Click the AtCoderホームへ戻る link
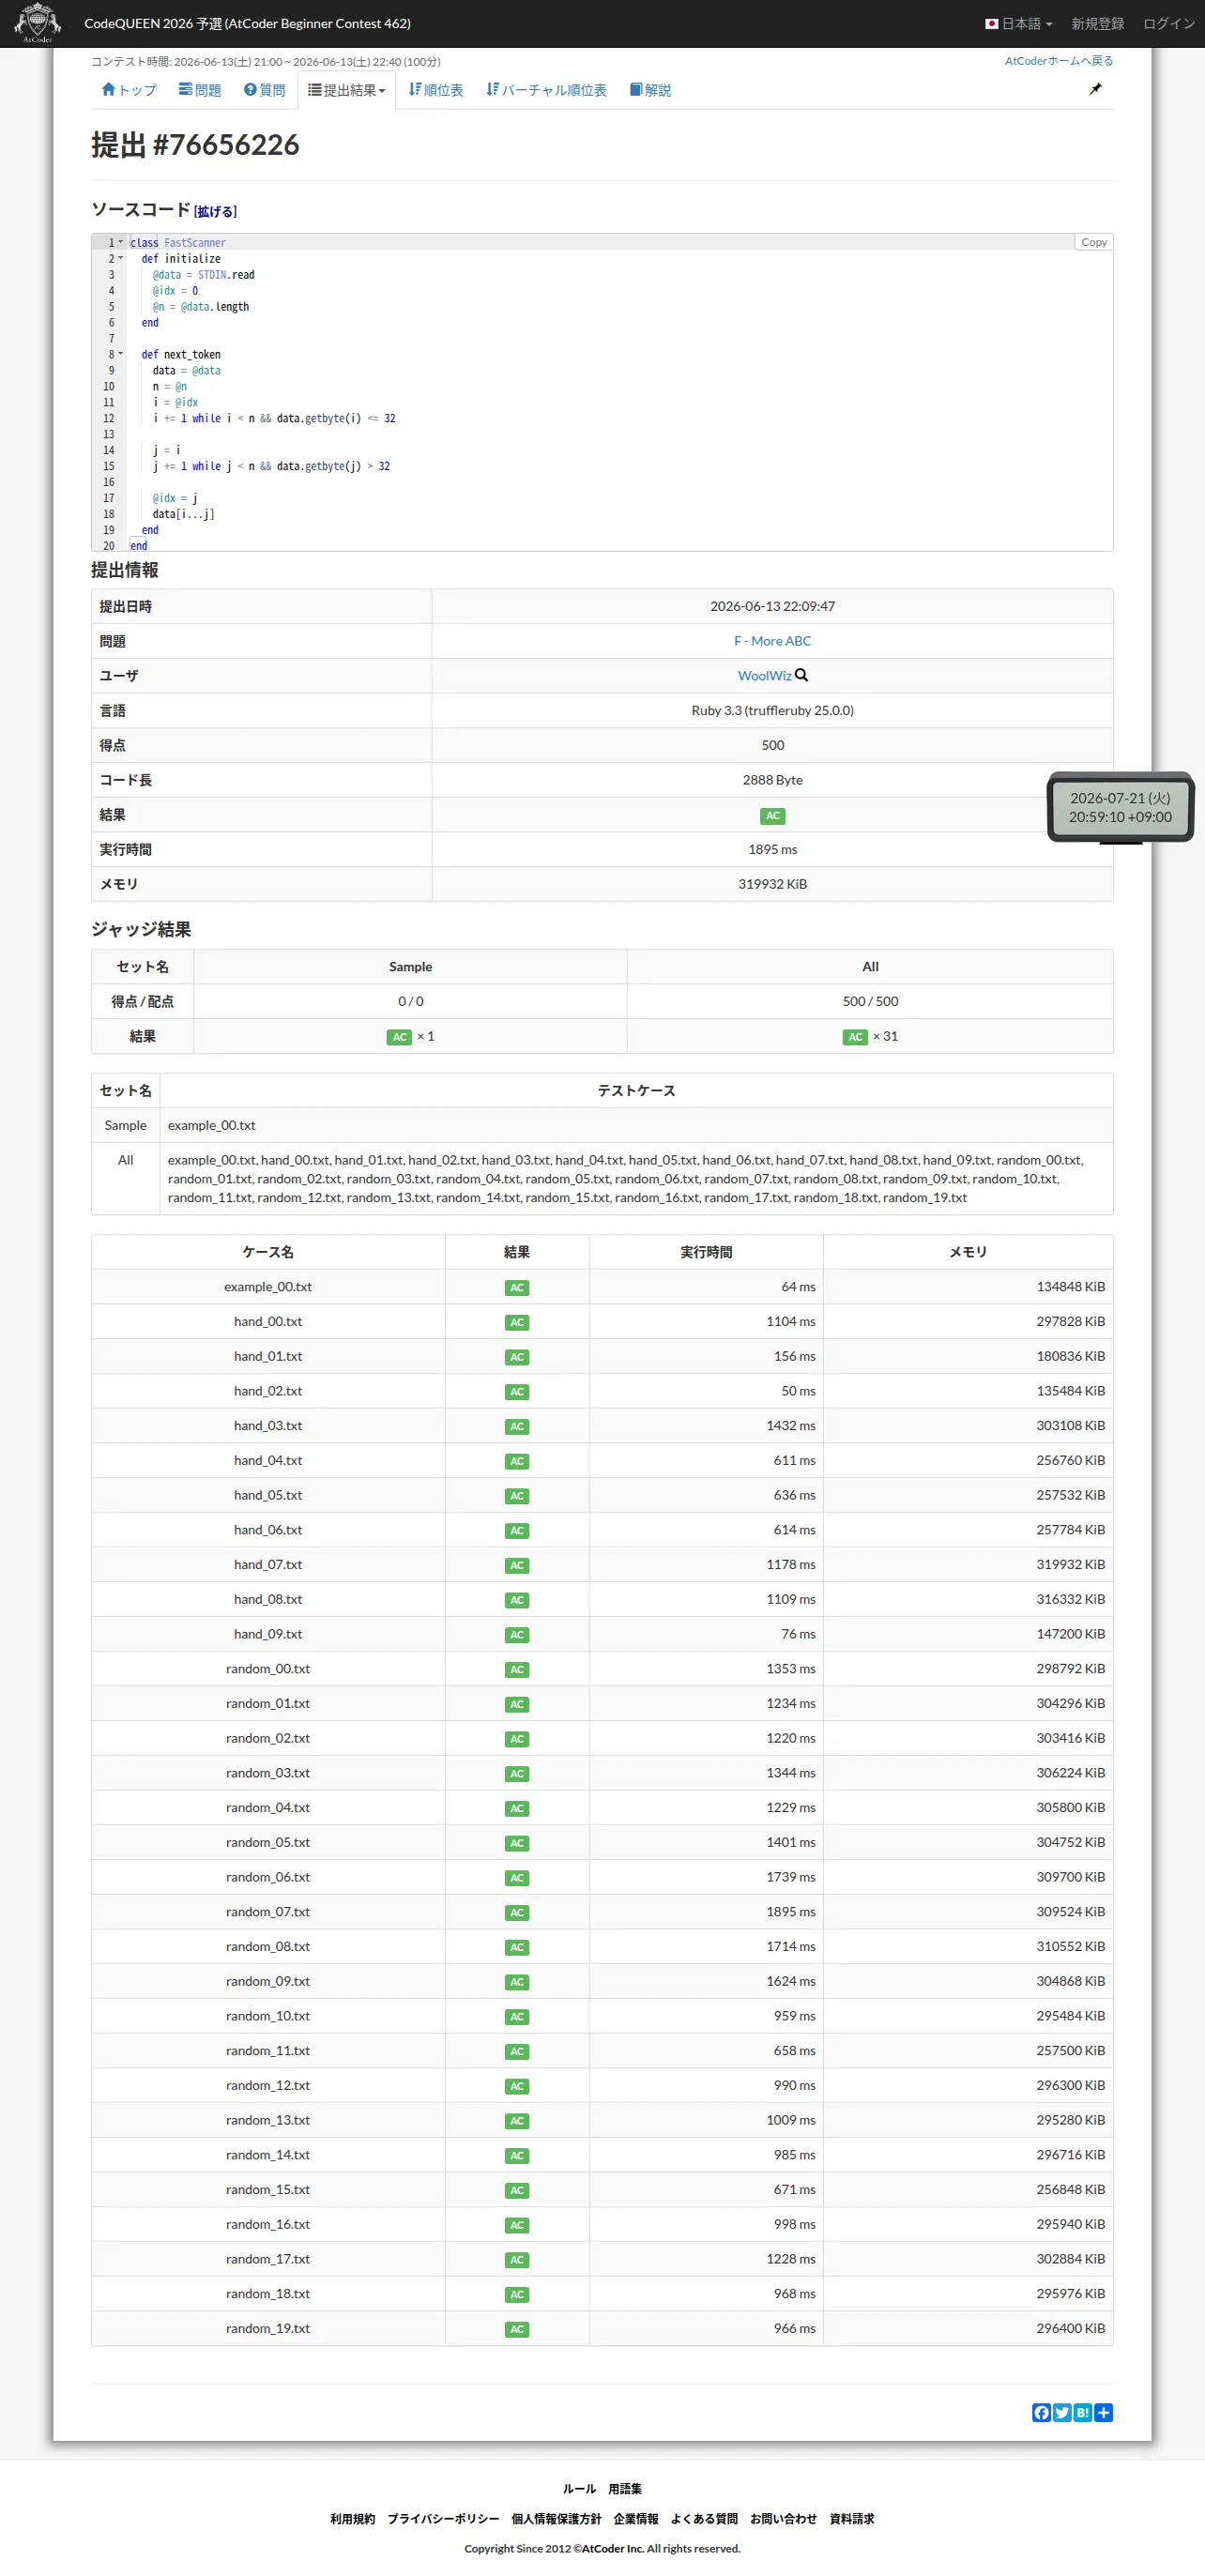This screenshot has width=1205, height=2576. point(1058,61)
